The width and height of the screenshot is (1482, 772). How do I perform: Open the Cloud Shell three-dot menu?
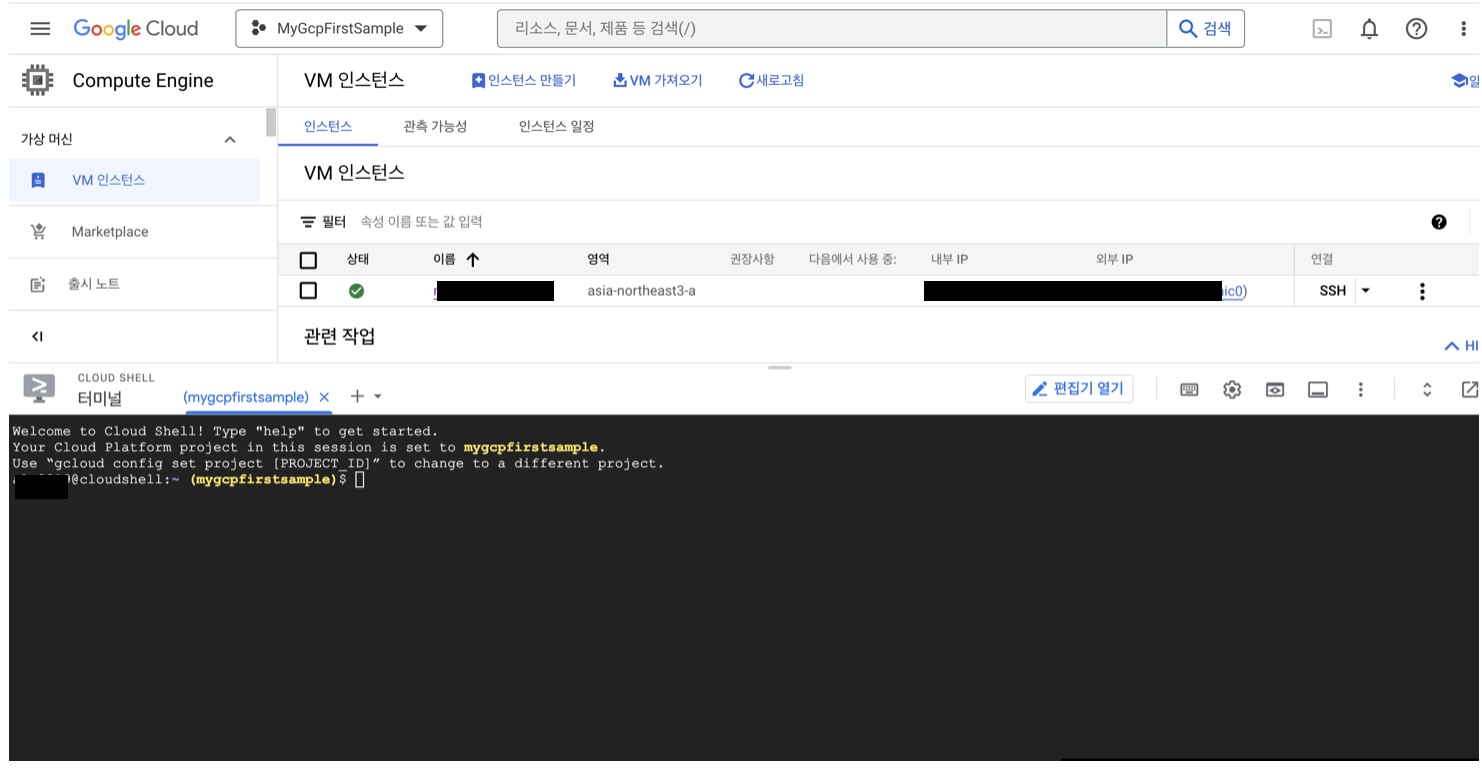(x=1360, y=390)
